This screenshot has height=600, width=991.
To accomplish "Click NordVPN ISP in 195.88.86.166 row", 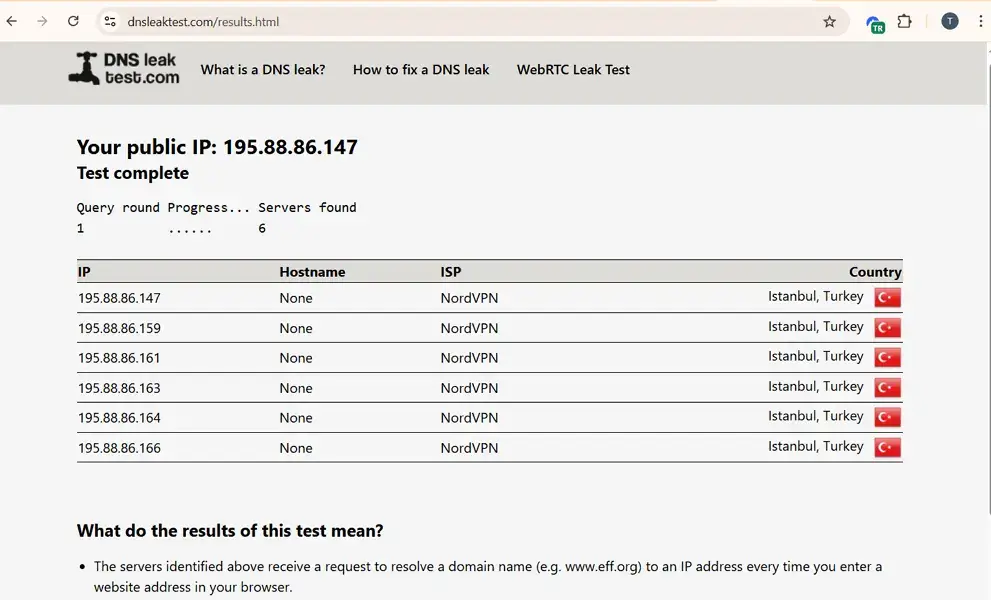I will [x=469, y=448].
